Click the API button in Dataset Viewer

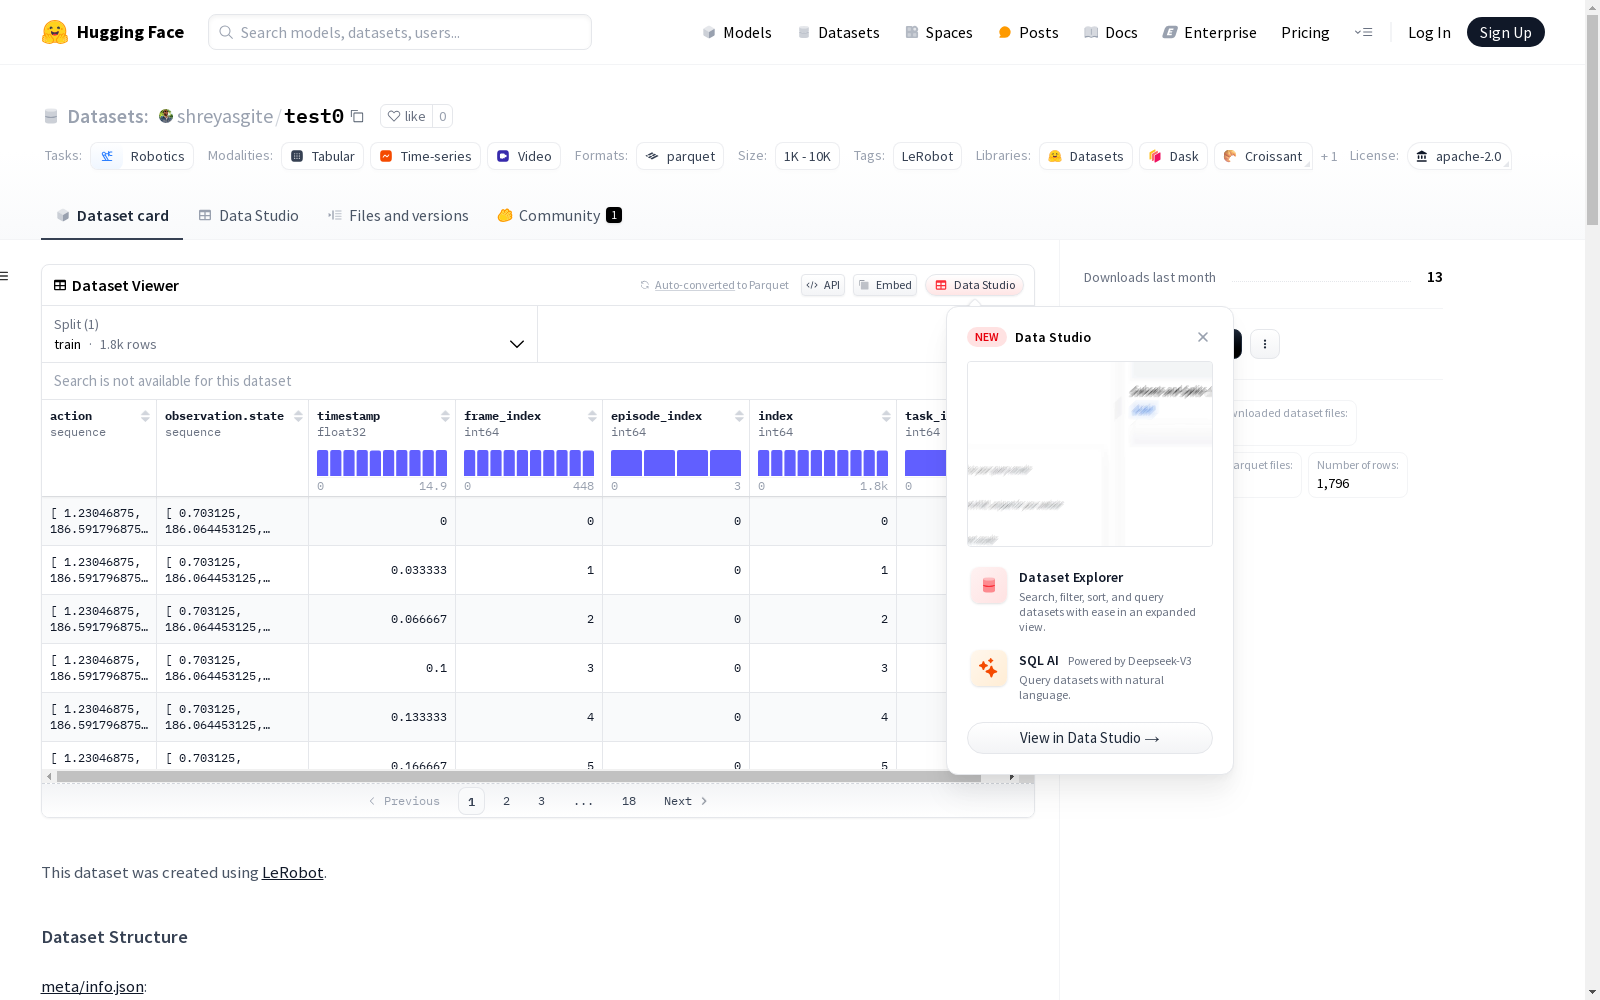click(x=823, y=285)
